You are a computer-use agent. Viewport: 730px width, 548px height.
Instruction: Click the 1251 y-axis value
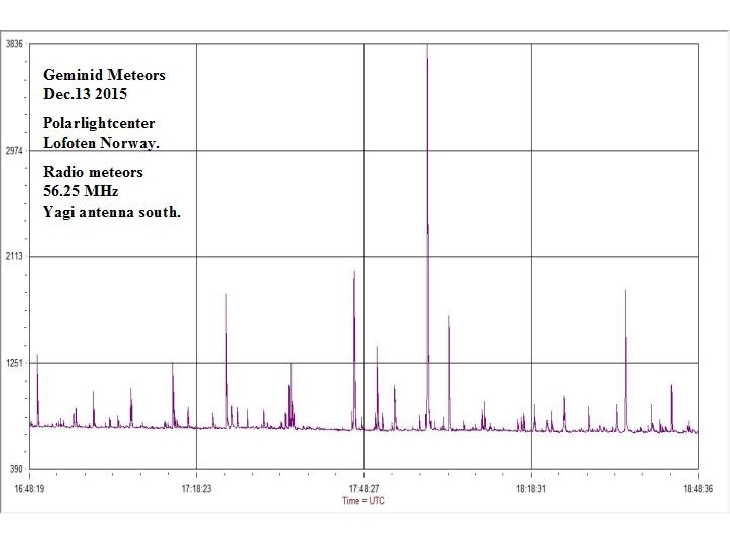(15, 363)
